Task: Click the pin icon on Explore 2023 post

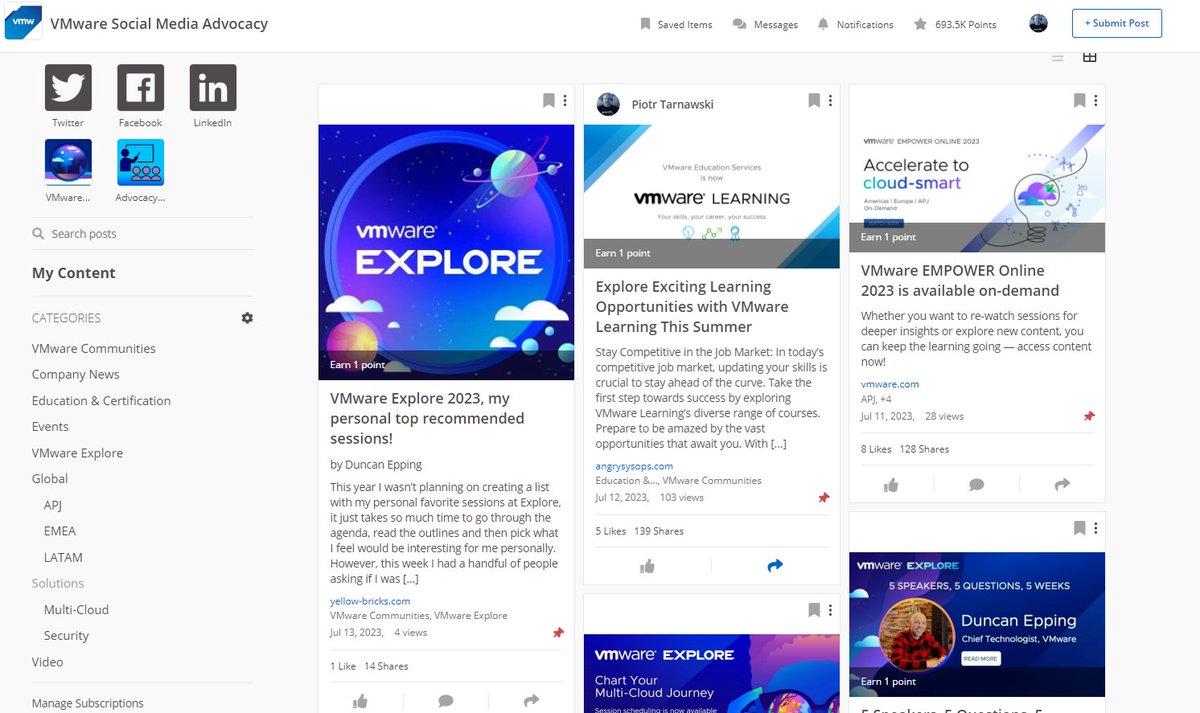Action: click(x=558, y=632)
